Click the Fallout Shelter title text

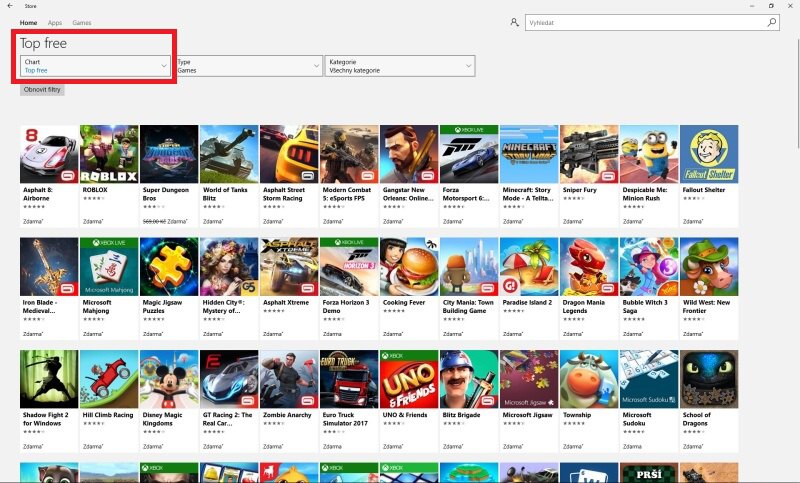click(x=704, y=190)
